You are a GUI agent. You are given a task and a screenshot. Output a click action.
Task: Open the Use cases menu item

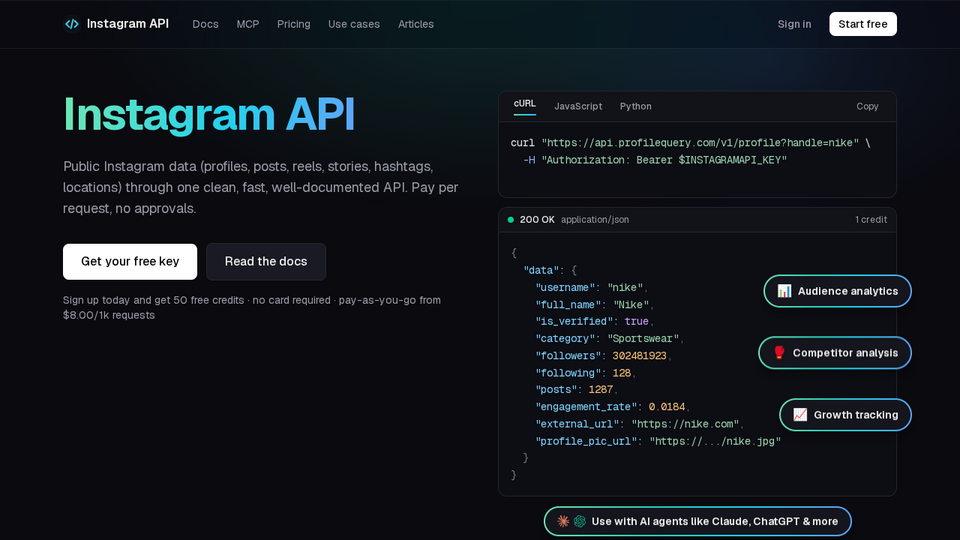tap(354, 24)
